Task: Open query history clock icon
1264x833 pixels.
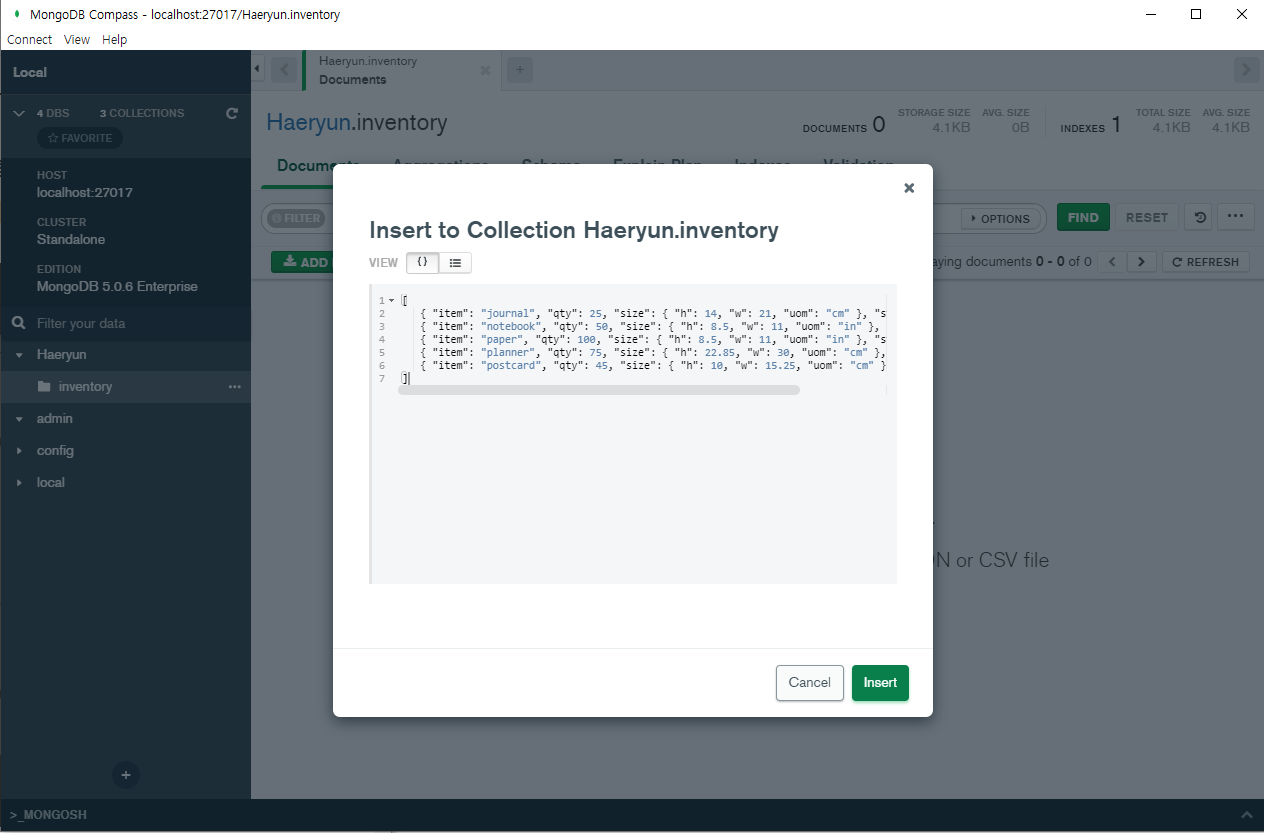Action: [1198, 217]
